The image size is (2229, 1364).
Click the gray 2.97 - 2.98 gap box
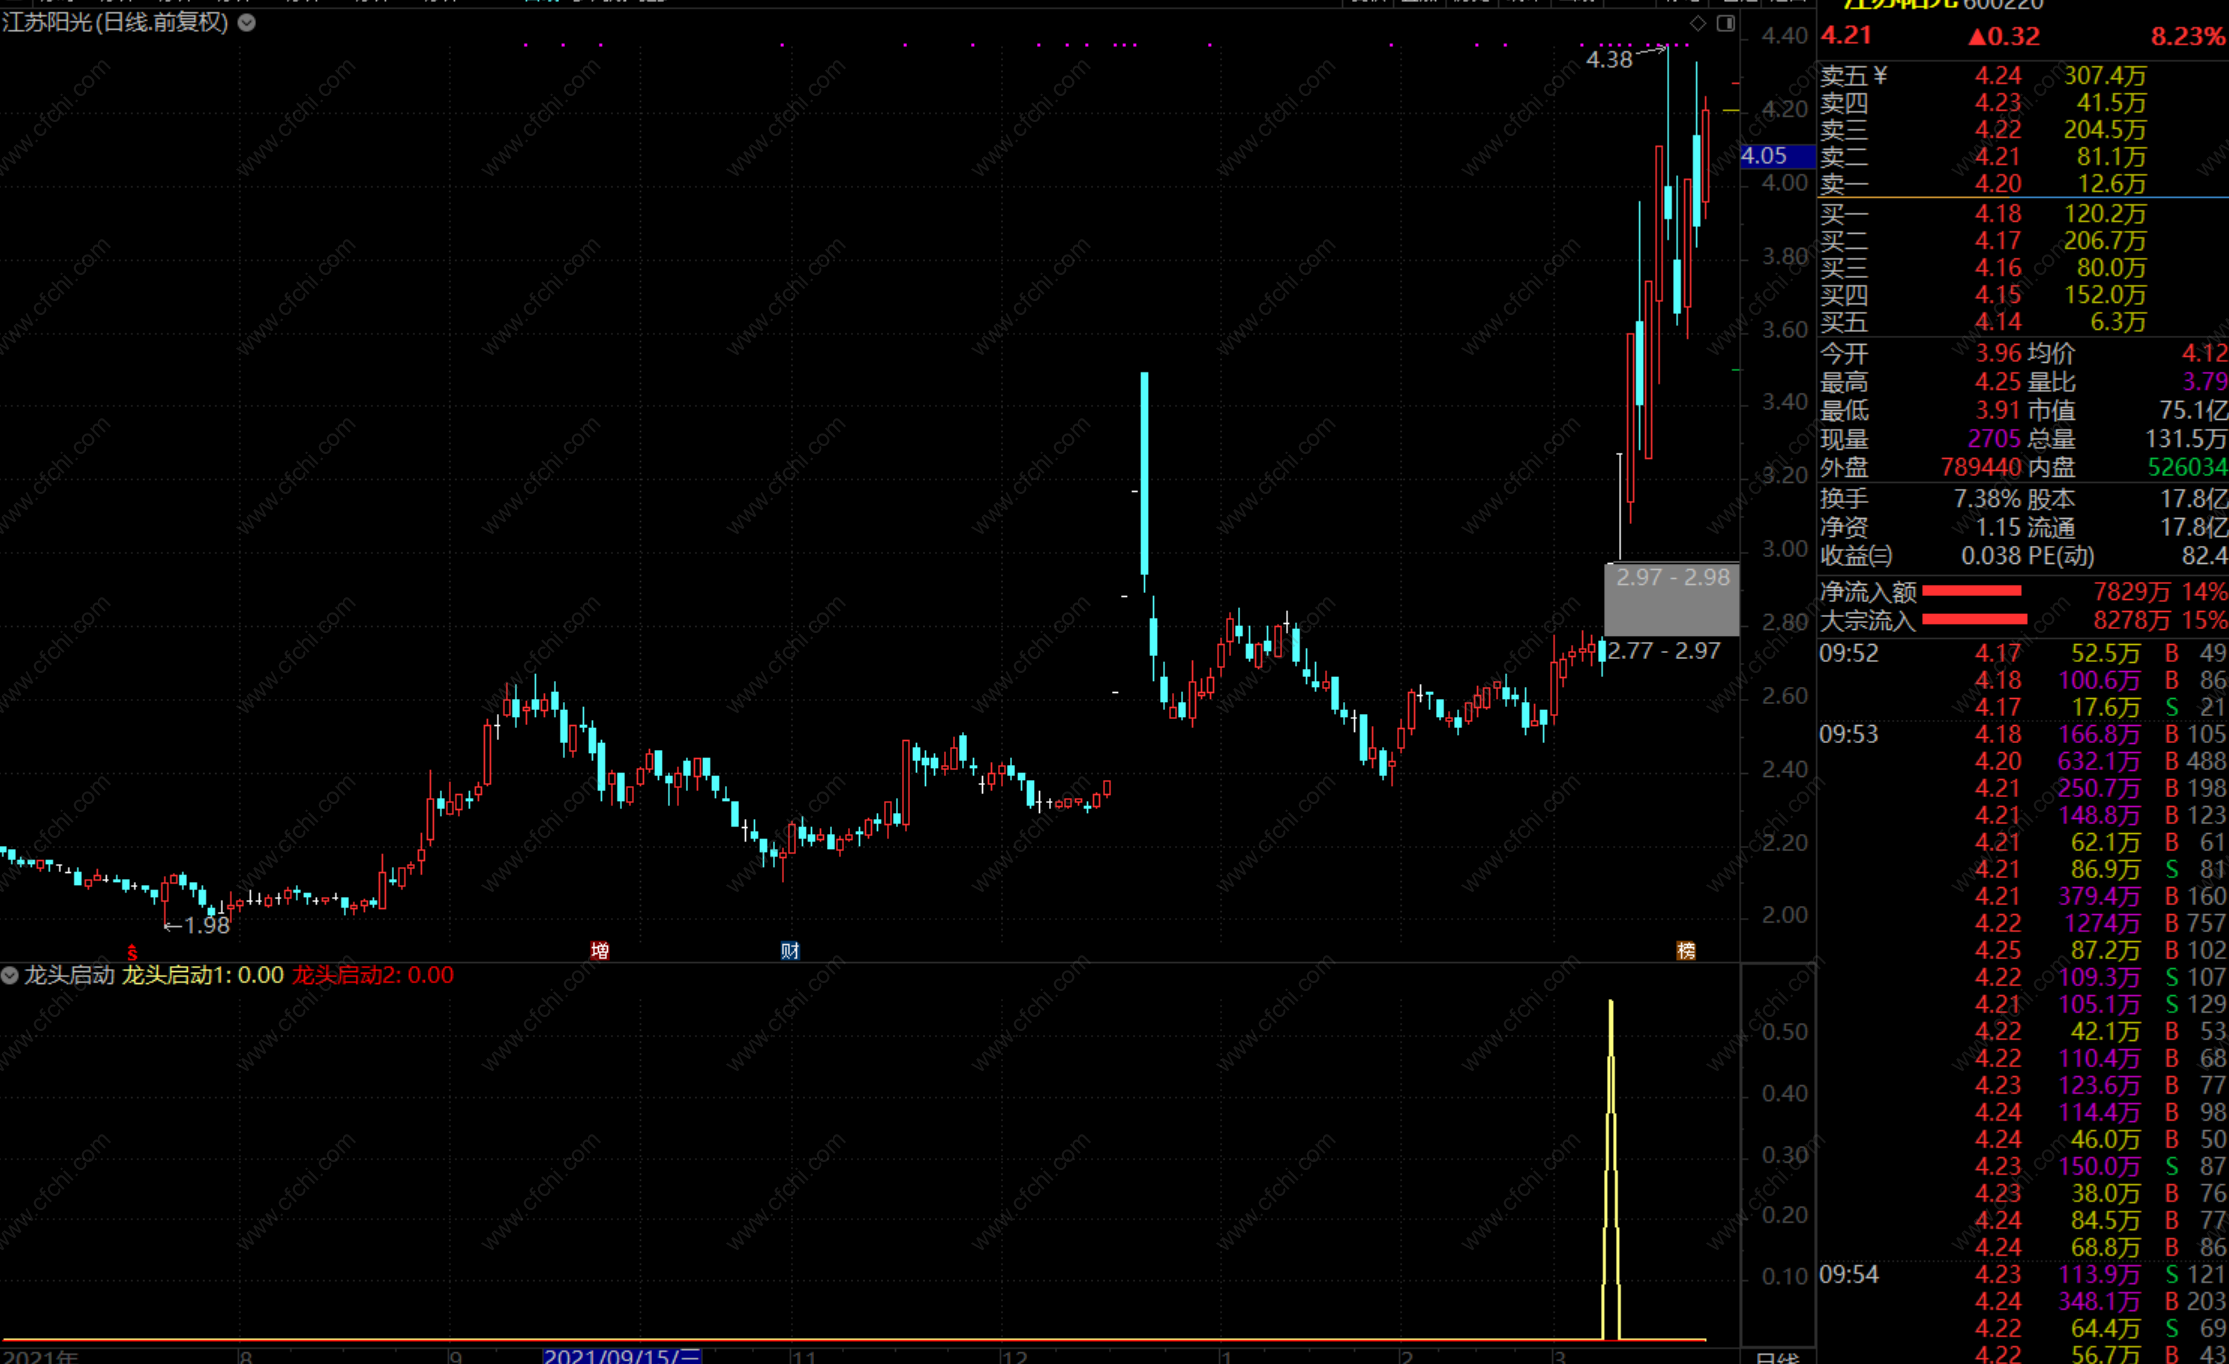tap(1672, 599)
